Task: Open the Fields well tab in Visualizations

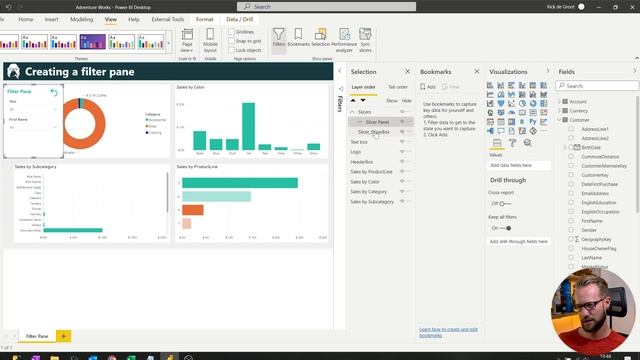Action: pyautogui.click(x=497, y=143)
